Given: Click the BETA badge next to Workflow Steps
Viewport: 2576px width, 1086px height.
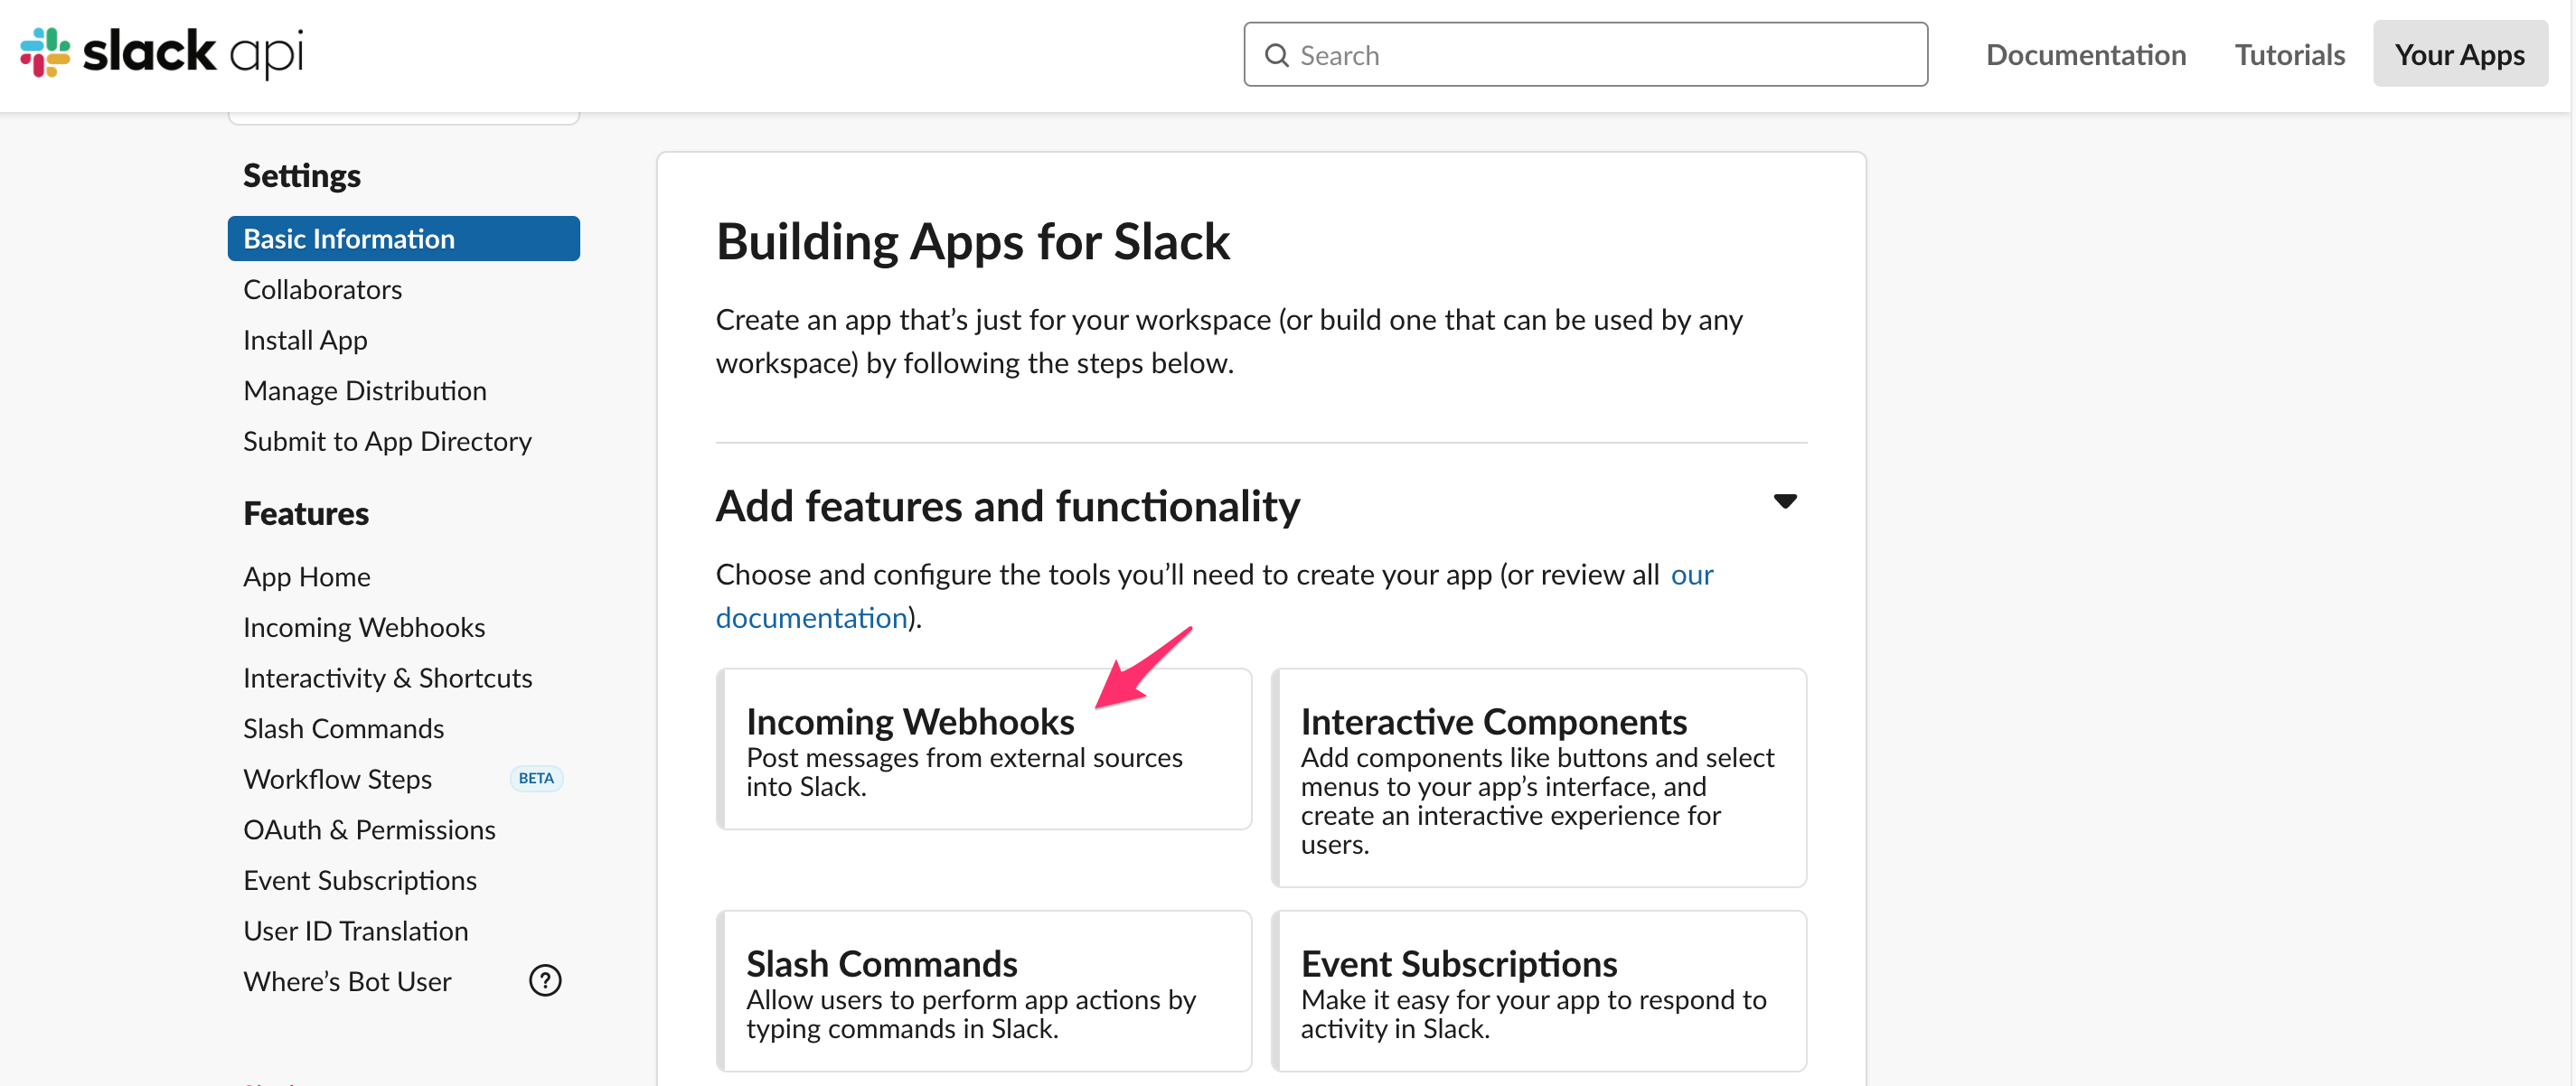Looking at the screenshot, I should point(536,778).
